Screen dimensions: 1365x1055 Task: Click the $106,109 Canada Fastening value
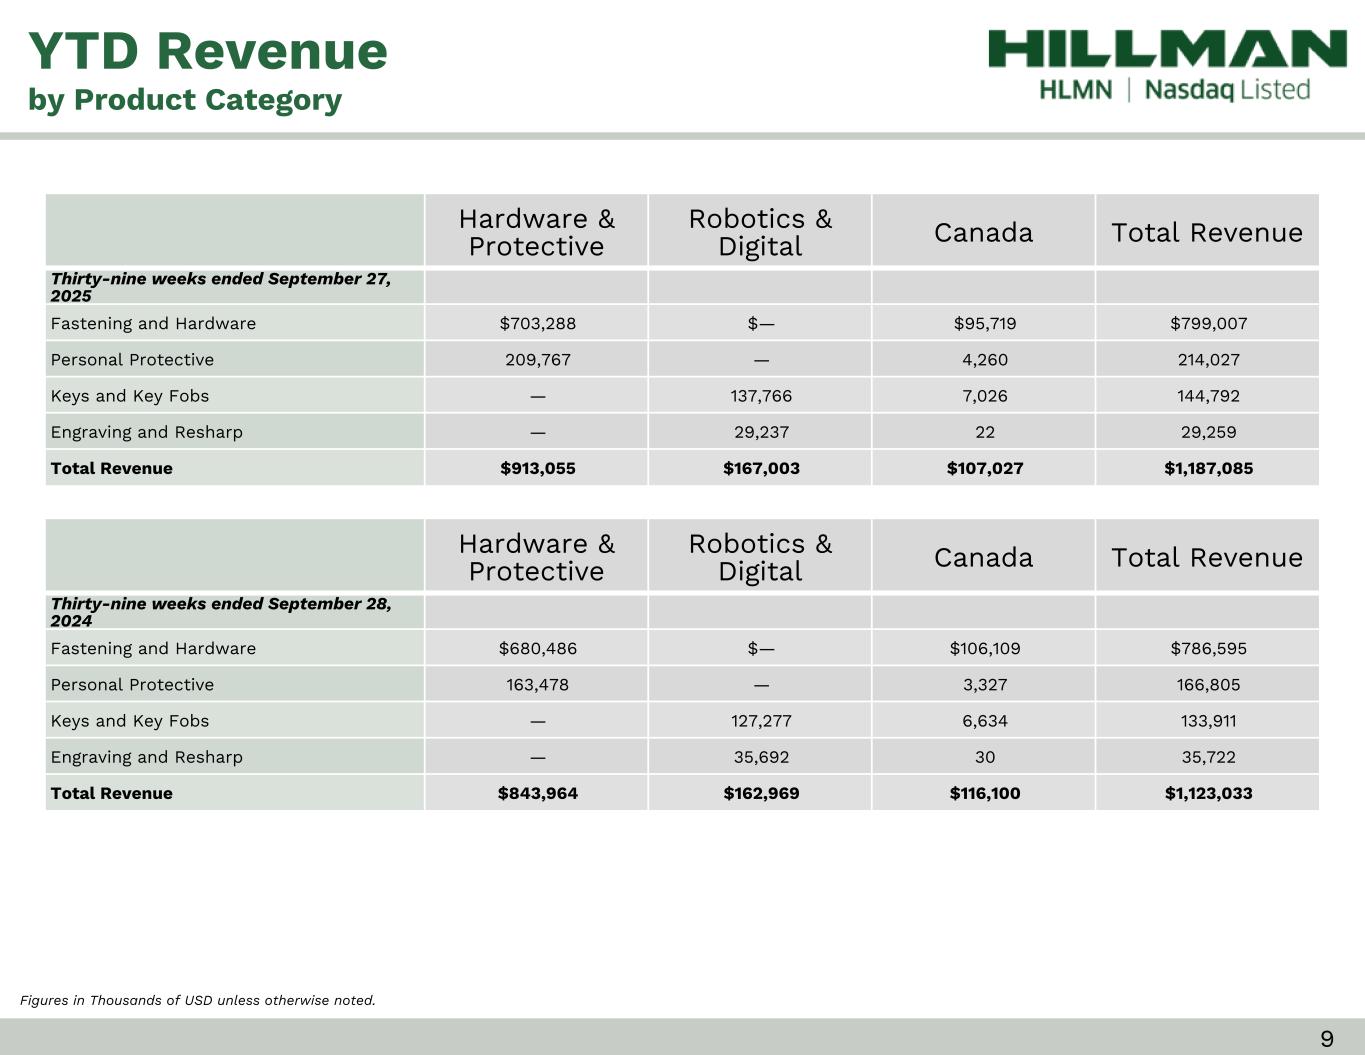pos(984,648)
